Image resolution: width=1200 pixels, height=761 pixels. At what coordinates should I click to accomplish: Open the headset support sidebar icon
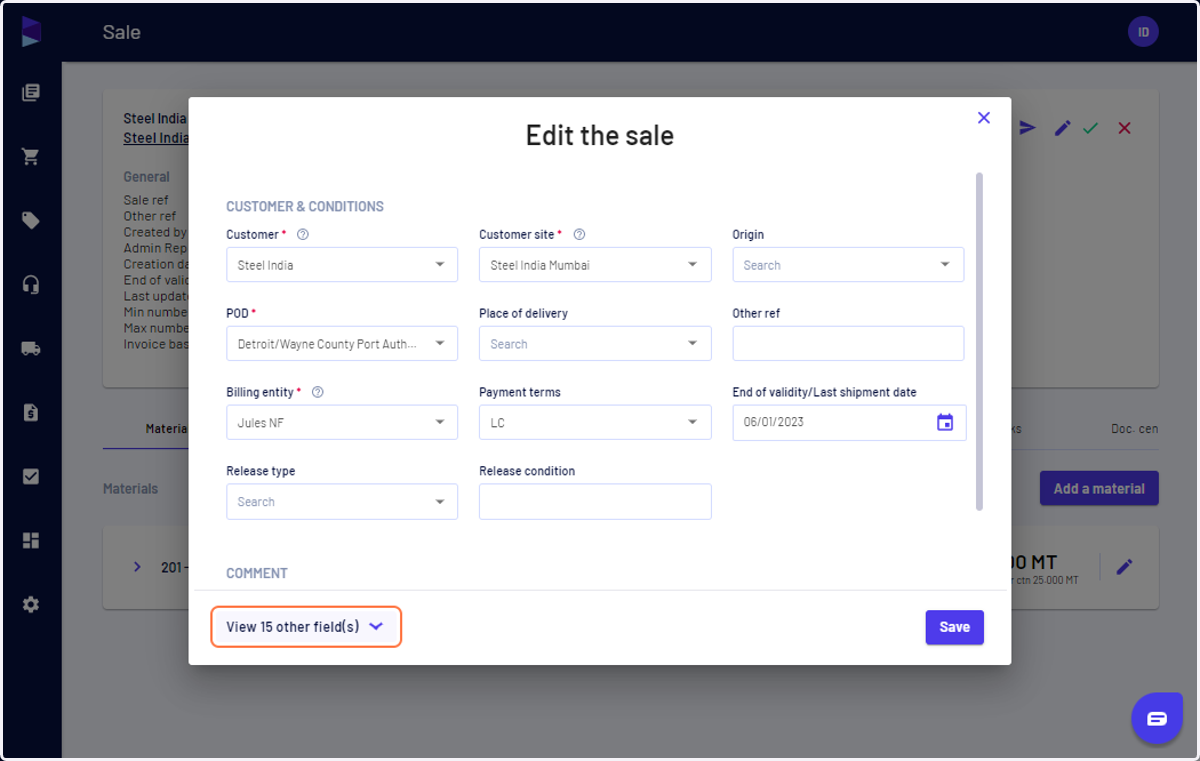[x=31, y=285]
